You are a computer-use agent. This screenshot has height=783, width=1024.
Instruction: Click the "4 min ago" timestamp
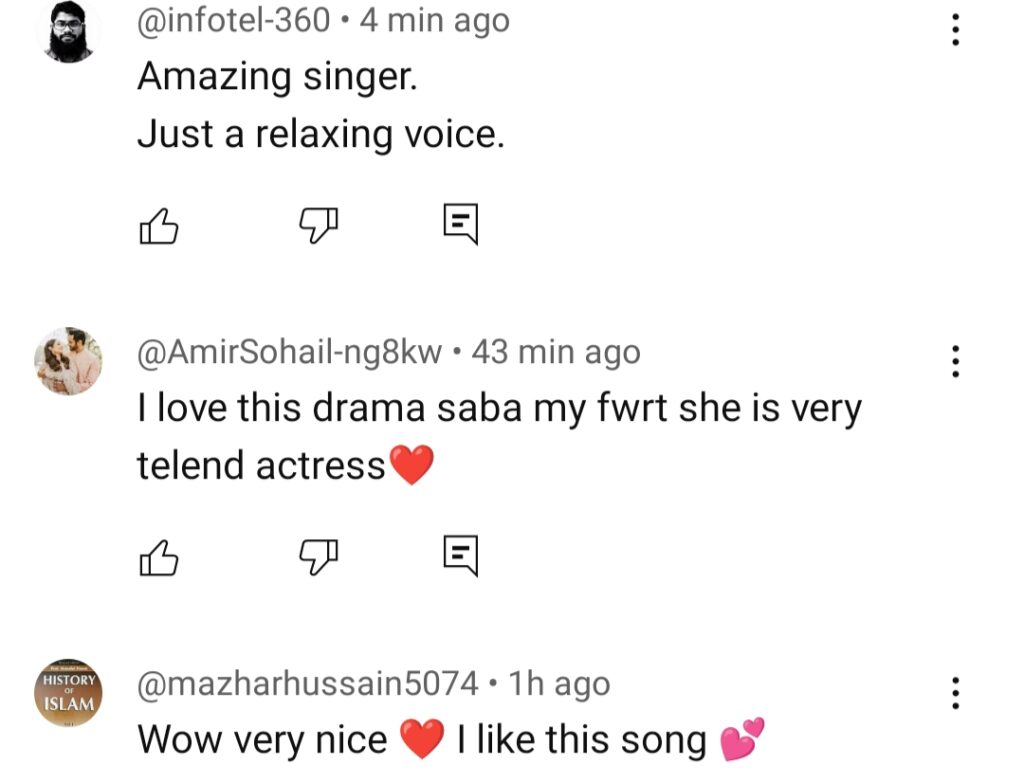[433, 20]
